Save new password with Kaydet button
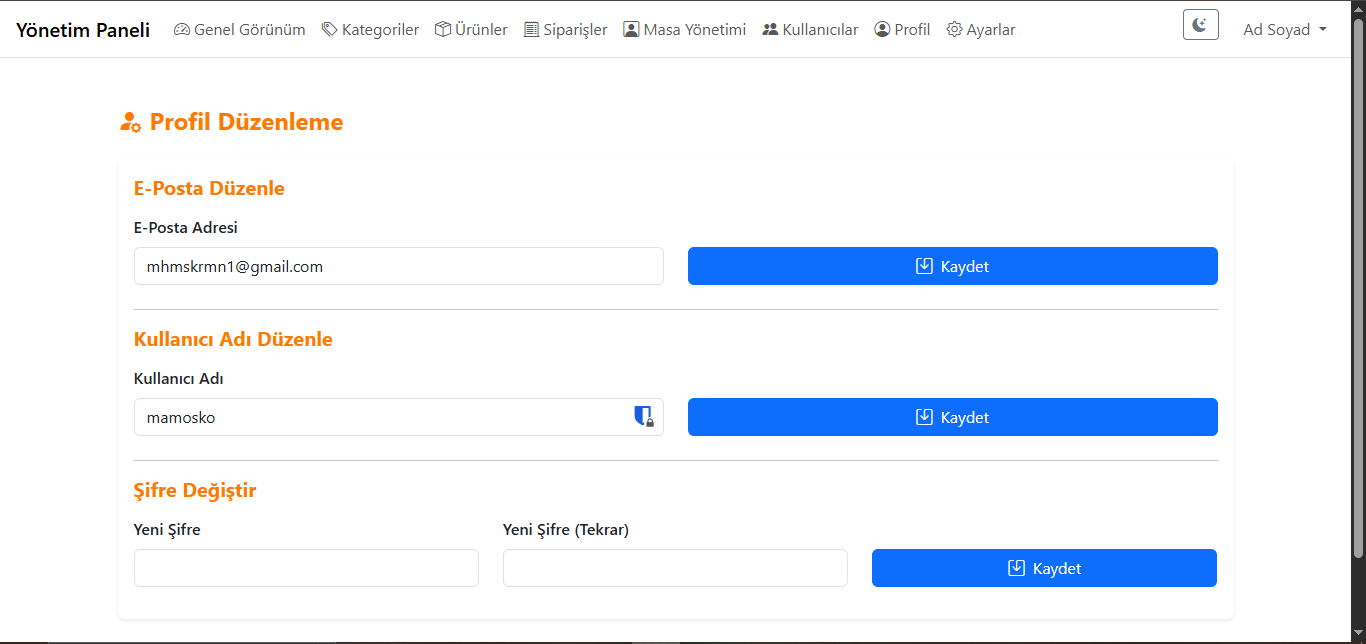 coord(1044,568)
